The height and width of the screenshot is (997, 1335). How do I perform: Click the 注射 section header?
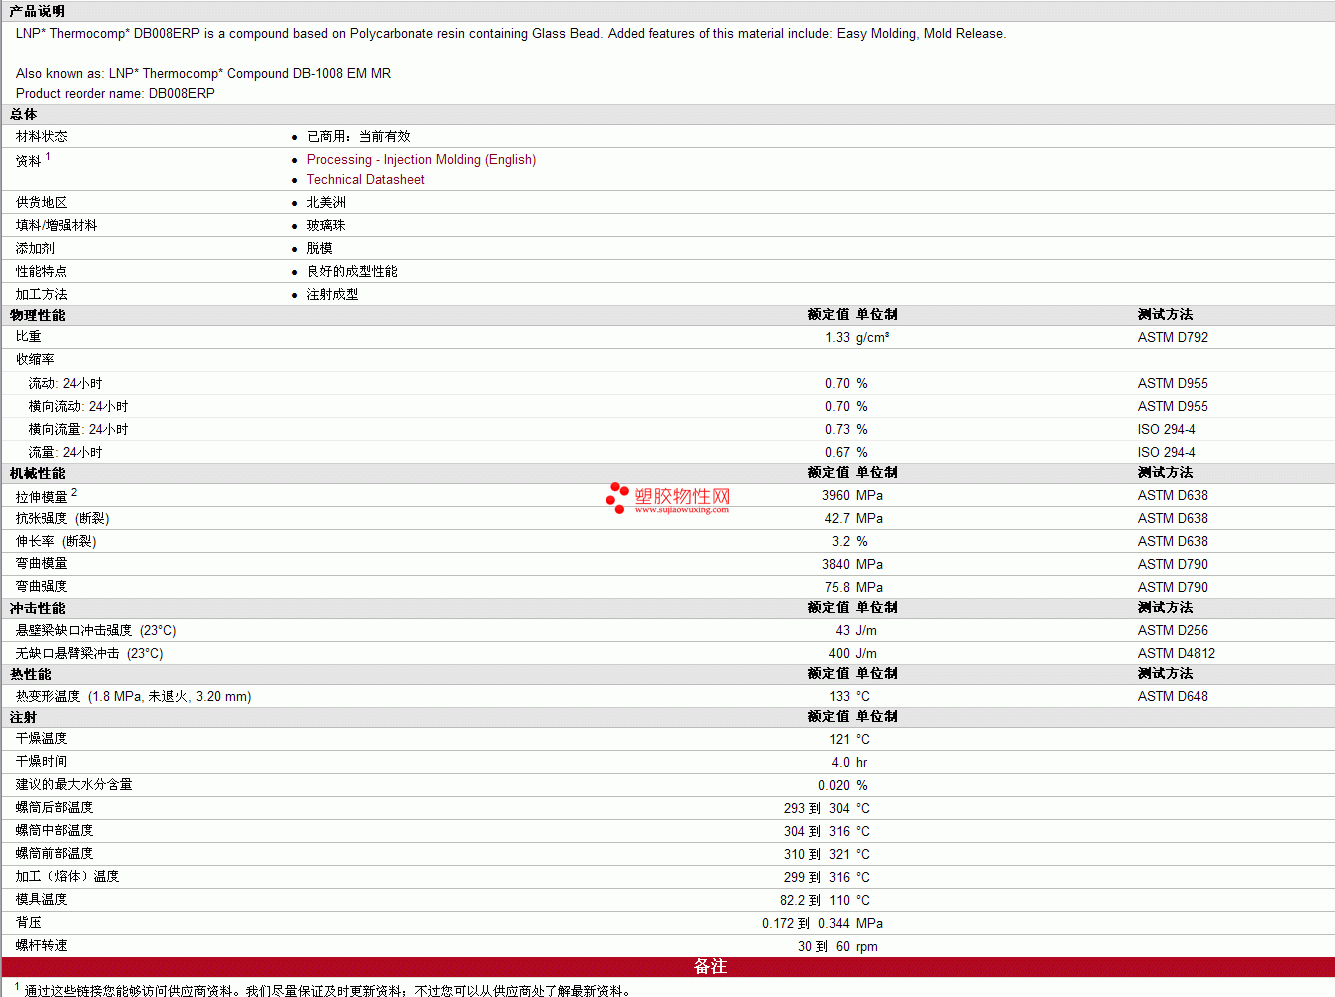pyautogui.click(x=24, y=718)
